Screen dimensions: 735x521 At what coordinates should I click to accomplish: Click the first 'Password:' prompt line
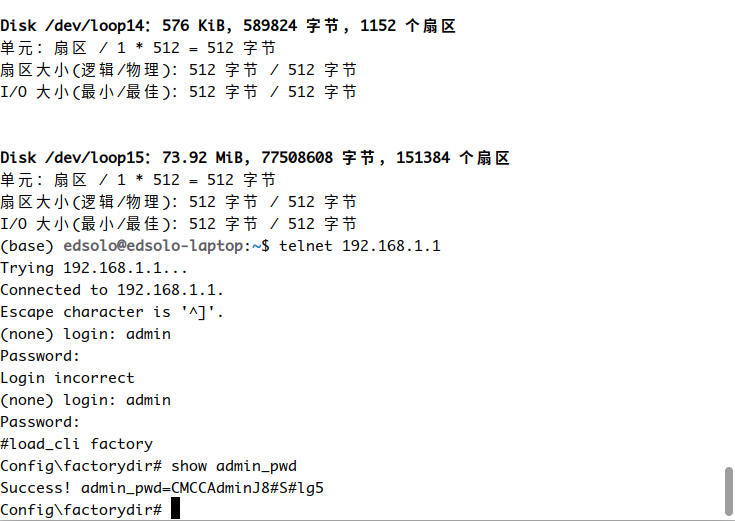pyautogui.click(x=40, y=356)
